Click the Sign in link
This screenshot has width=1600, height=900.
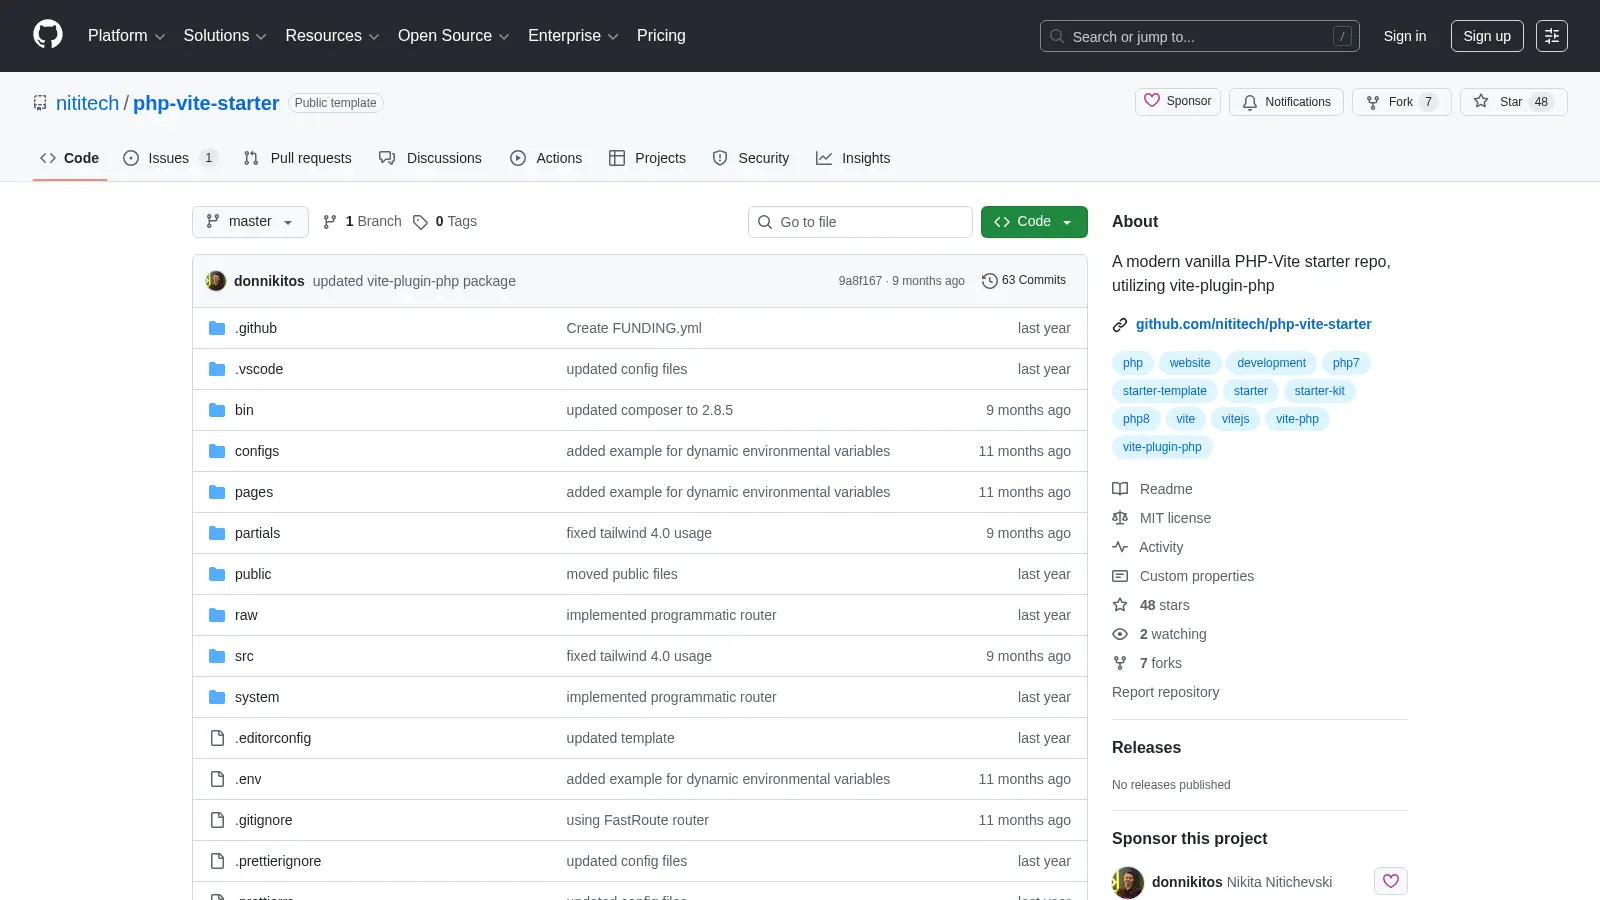pos(1405,36)
